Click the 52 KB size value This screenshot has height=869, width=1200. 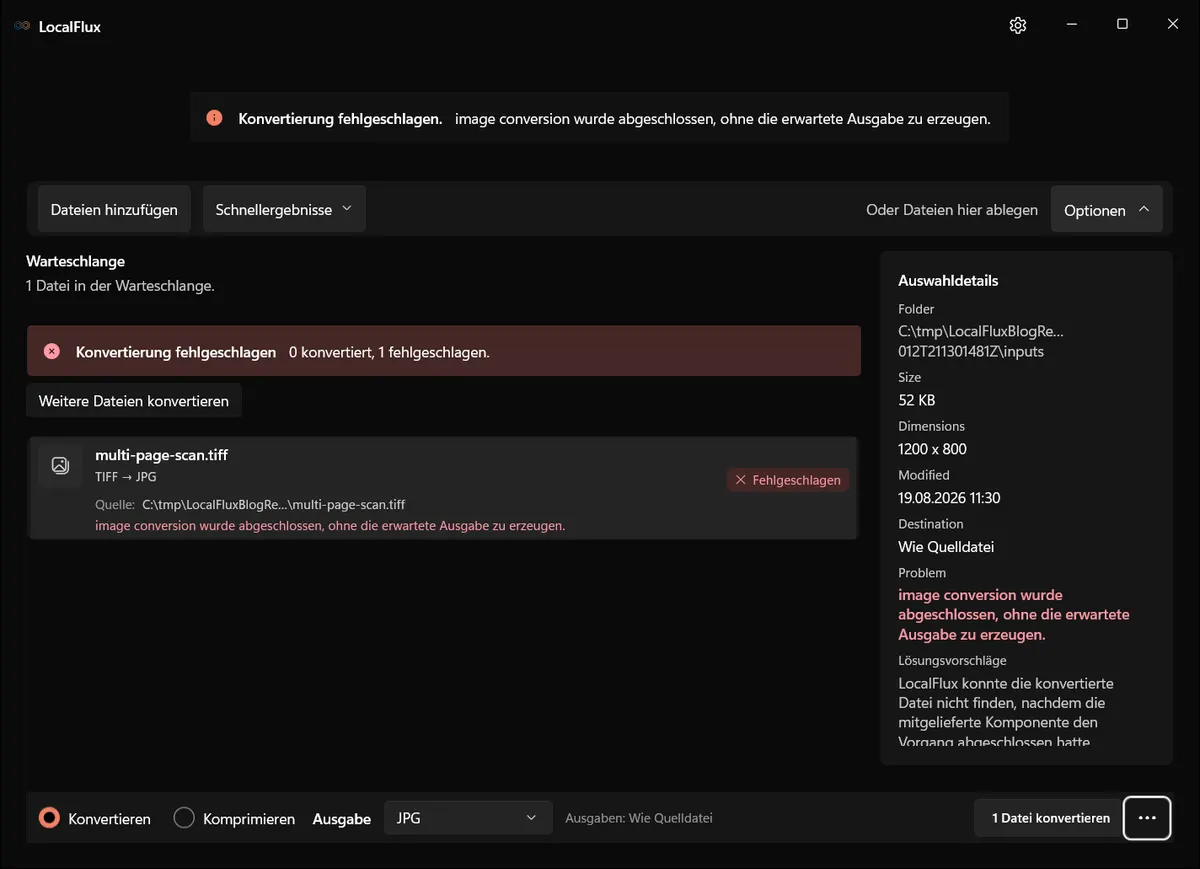coord(917,400)
